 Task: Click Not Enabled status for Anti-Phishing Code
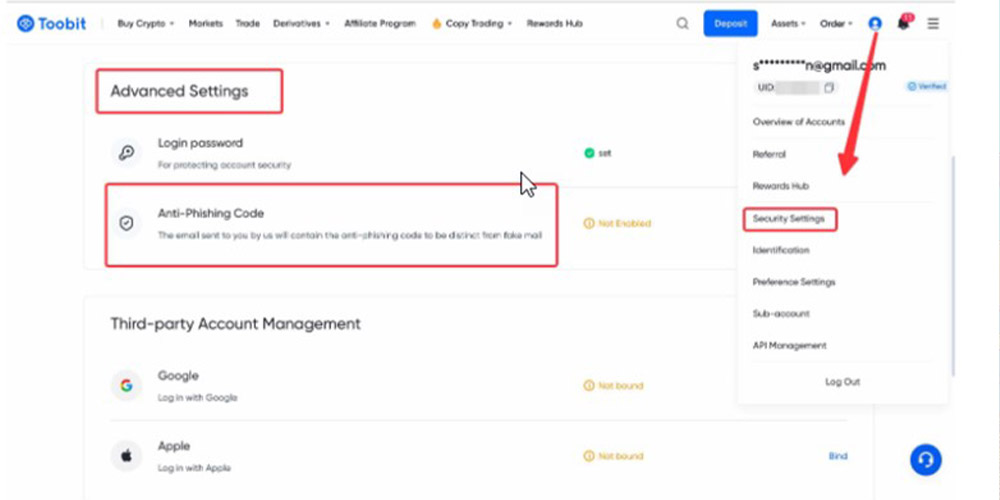[617, 223]
